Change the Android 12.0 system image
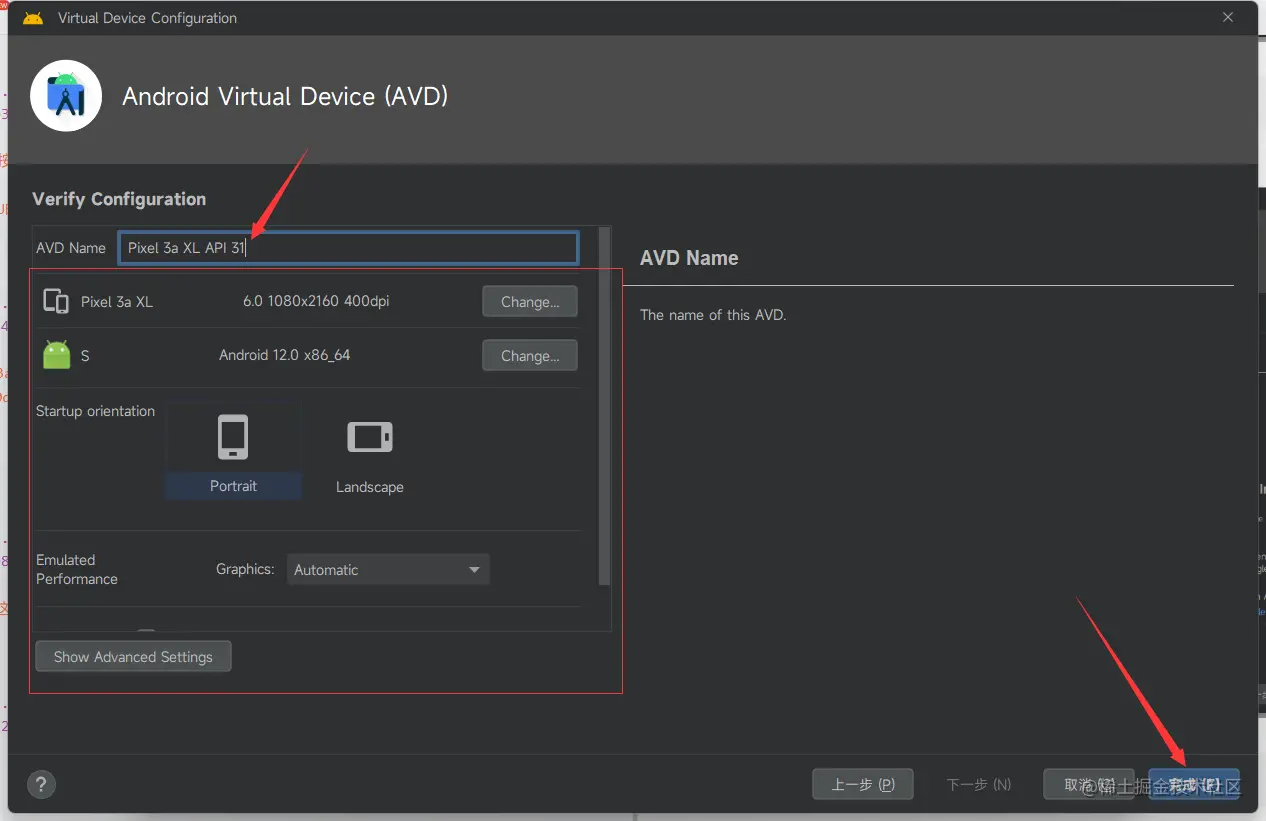This screenshot has width=1266, height=821. point(530,356)
